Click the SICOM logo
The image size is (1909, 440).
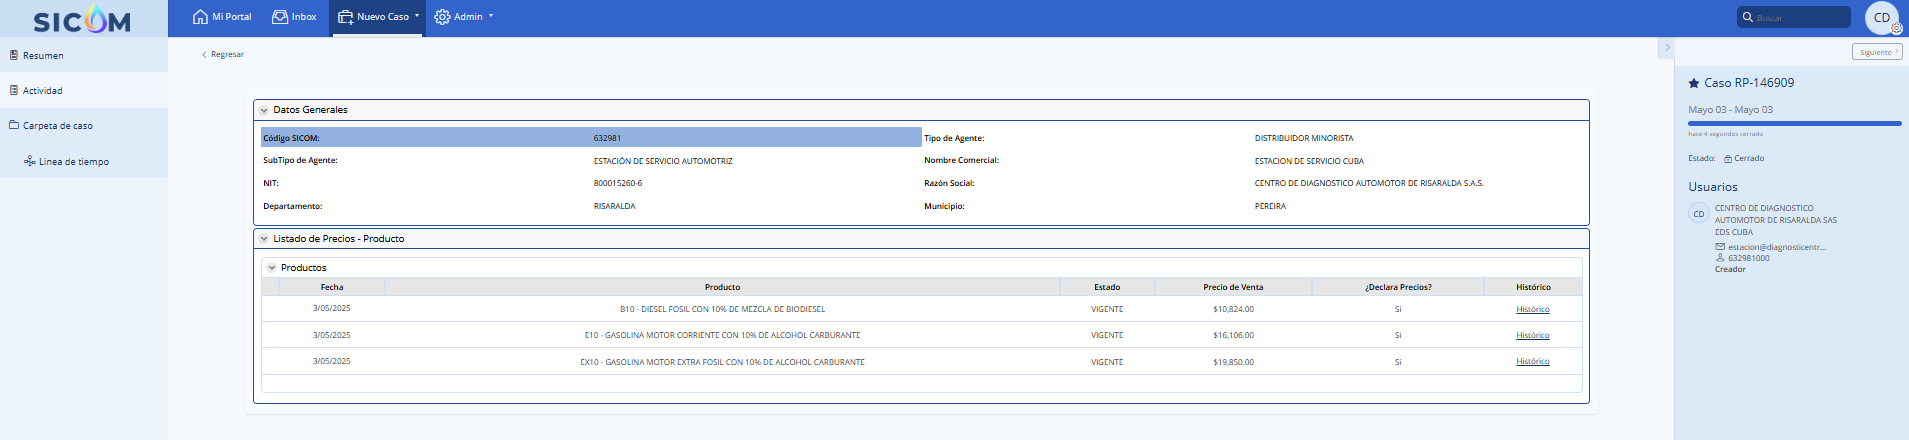coord(82,19)
